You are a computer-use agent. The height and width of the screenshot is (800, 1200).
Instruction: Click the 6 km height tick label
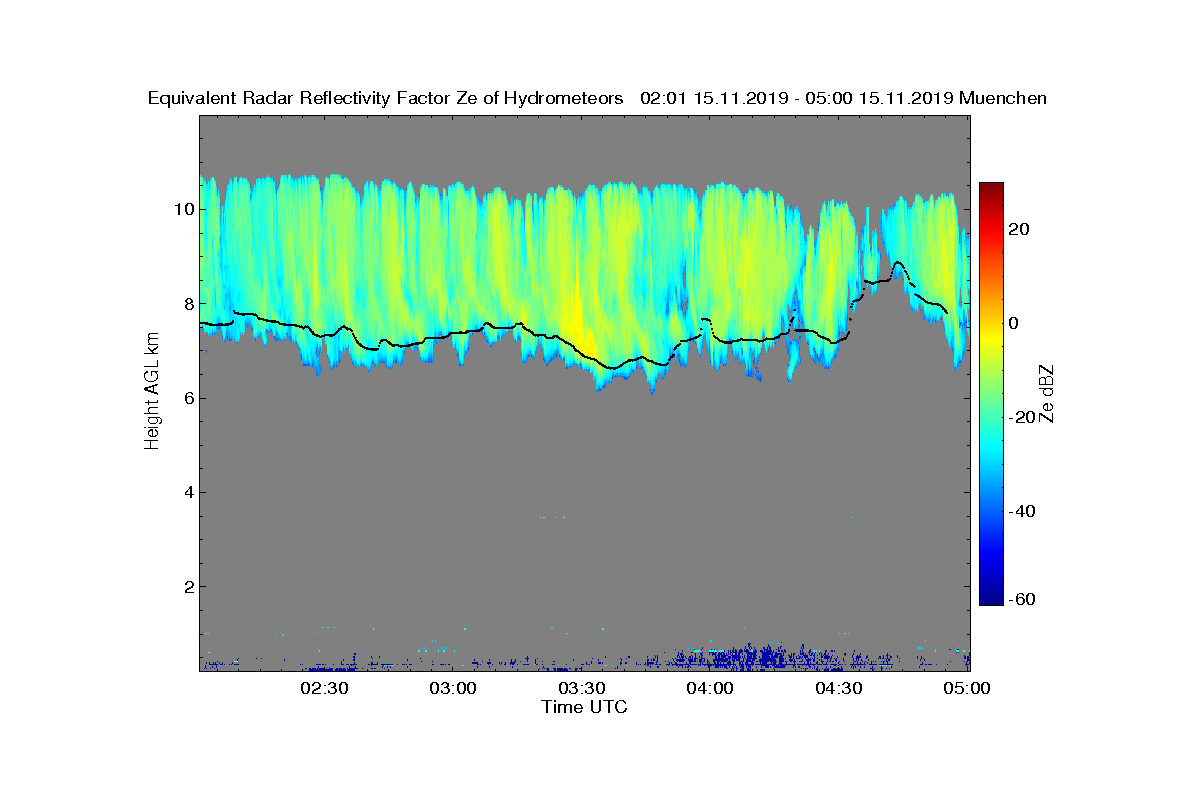pos(188,398)
